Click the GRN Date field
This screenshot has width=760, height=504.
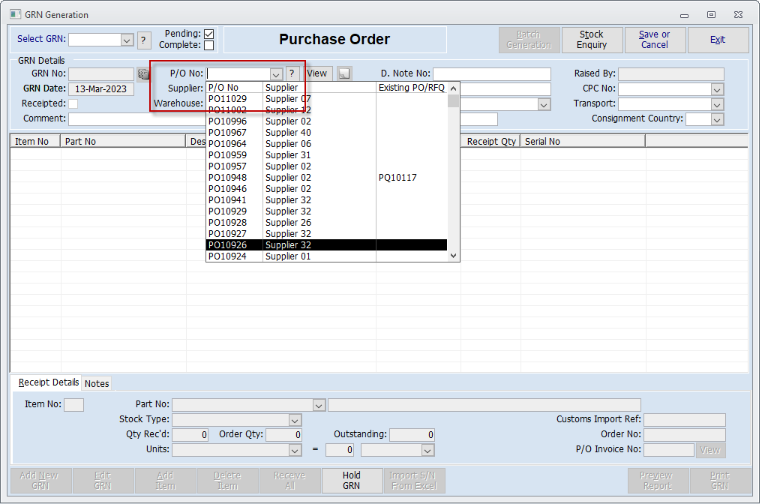101,89
